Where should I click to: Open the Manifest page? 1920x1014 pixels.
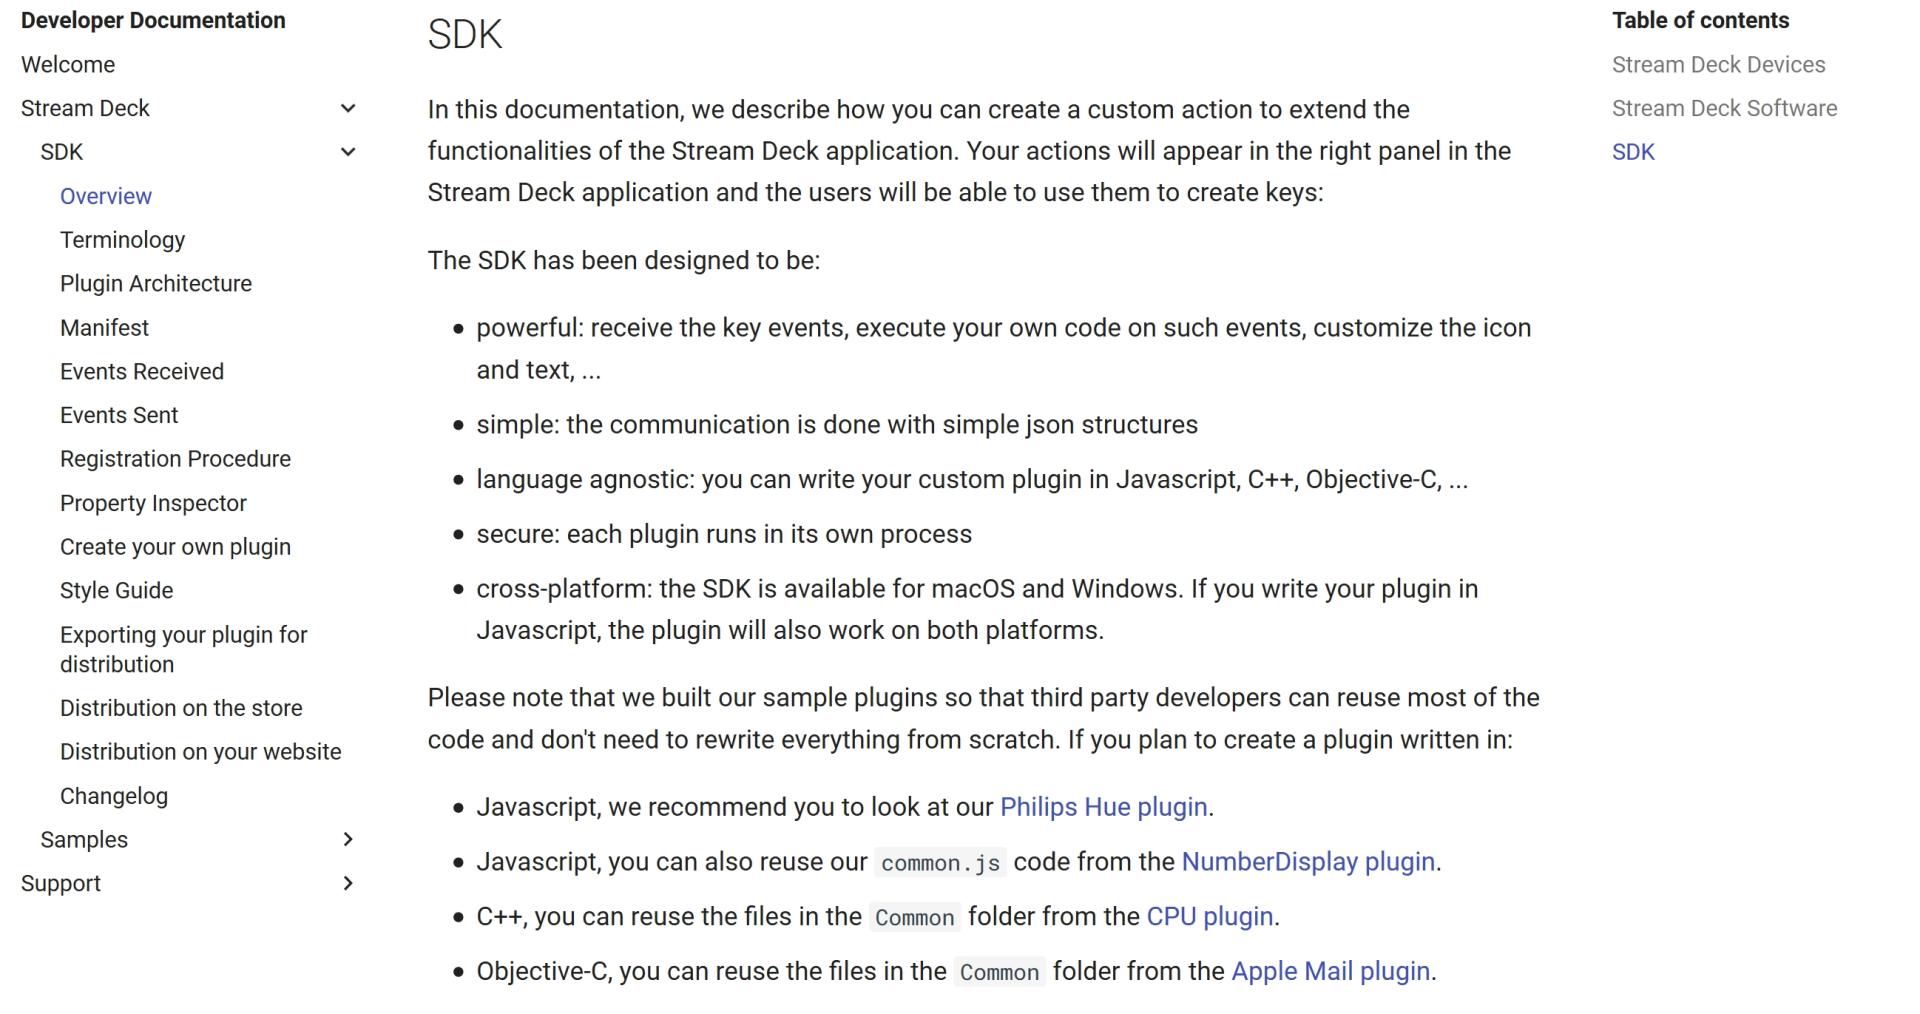[104, 328]
